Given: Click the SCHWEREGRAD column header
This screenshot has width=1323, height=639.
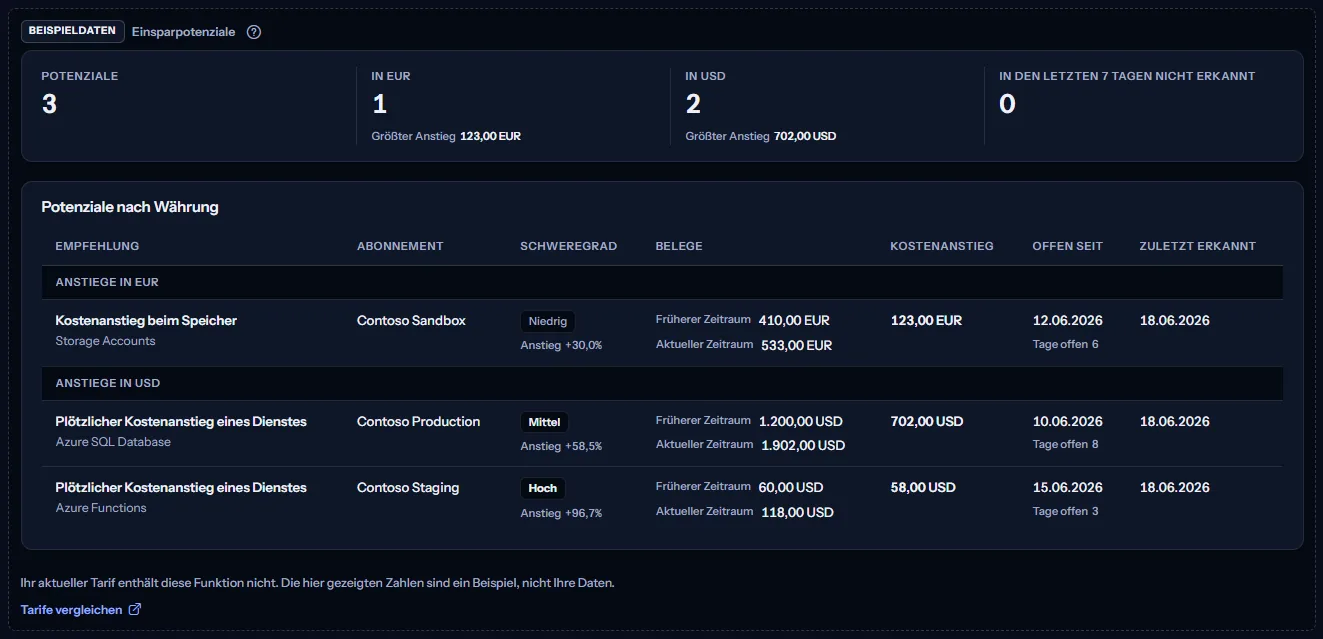Looking at the screenshot, I should click(569, 246).
